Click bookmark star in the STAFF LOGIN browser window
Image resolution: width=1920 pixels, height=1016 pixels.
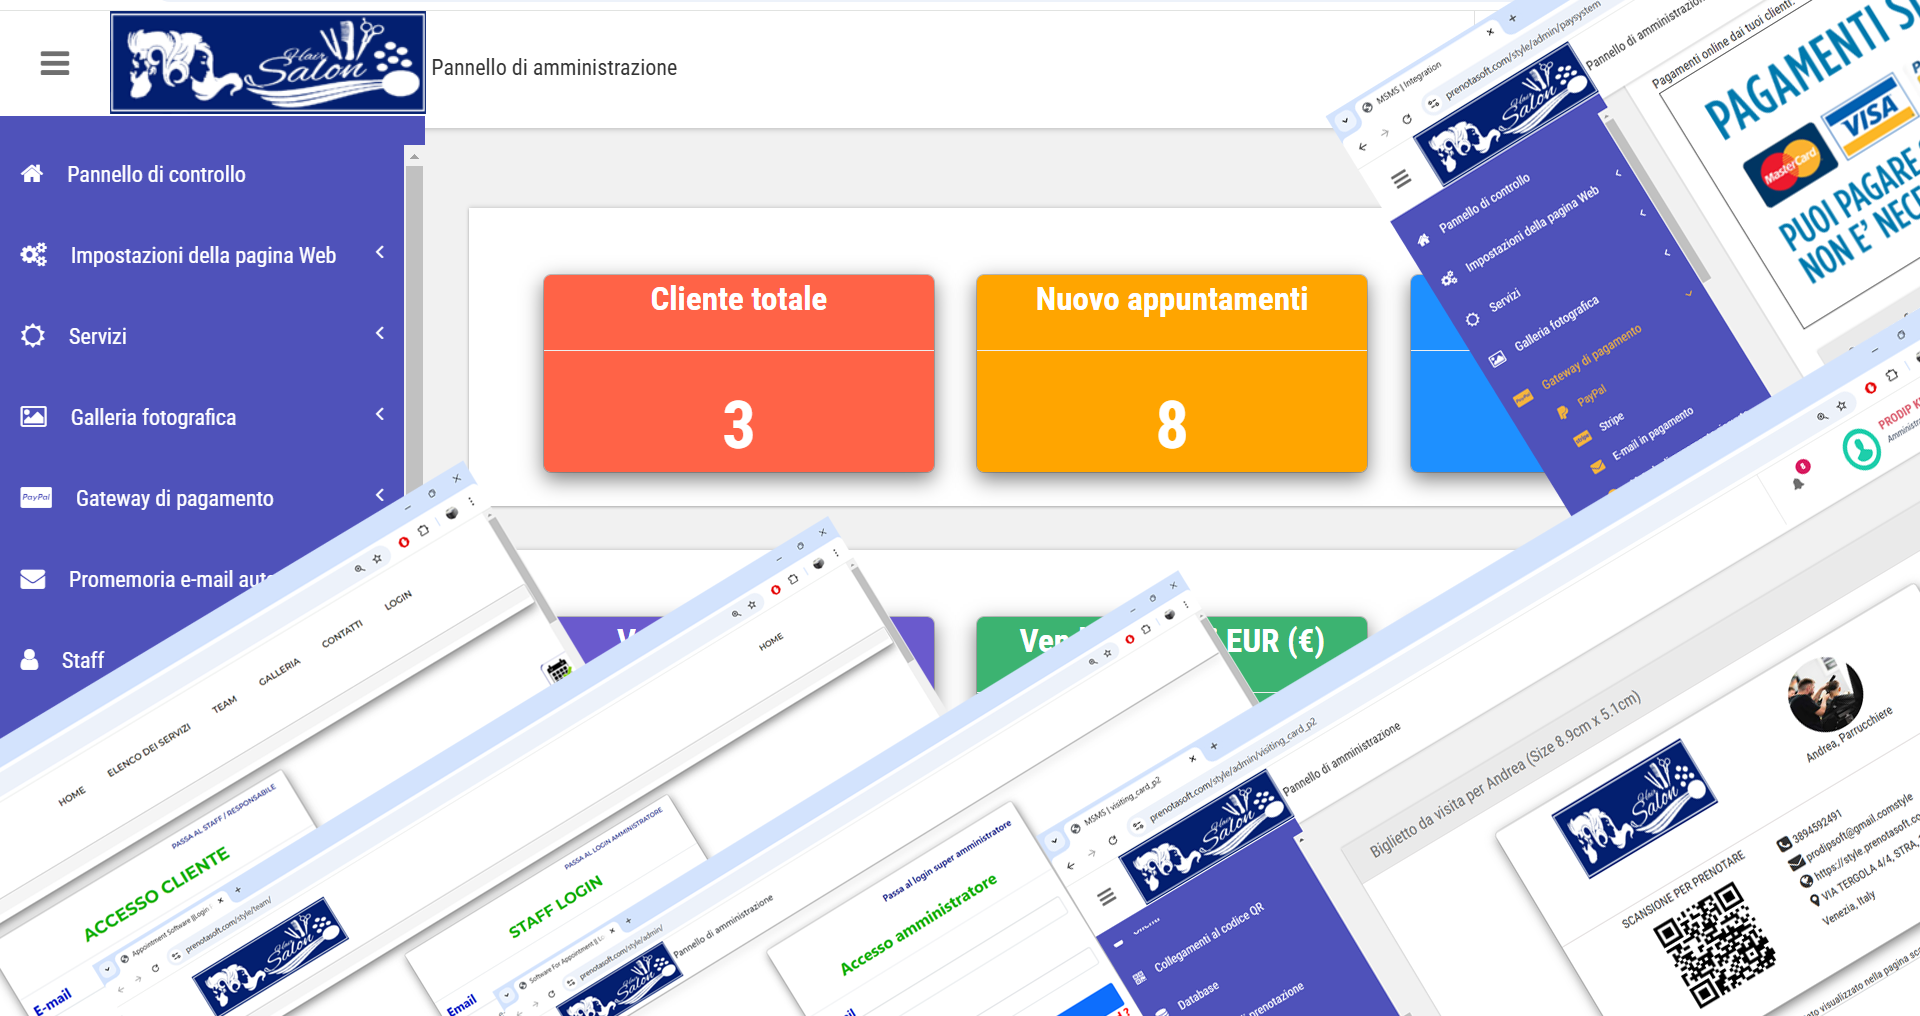click(752, 605)
